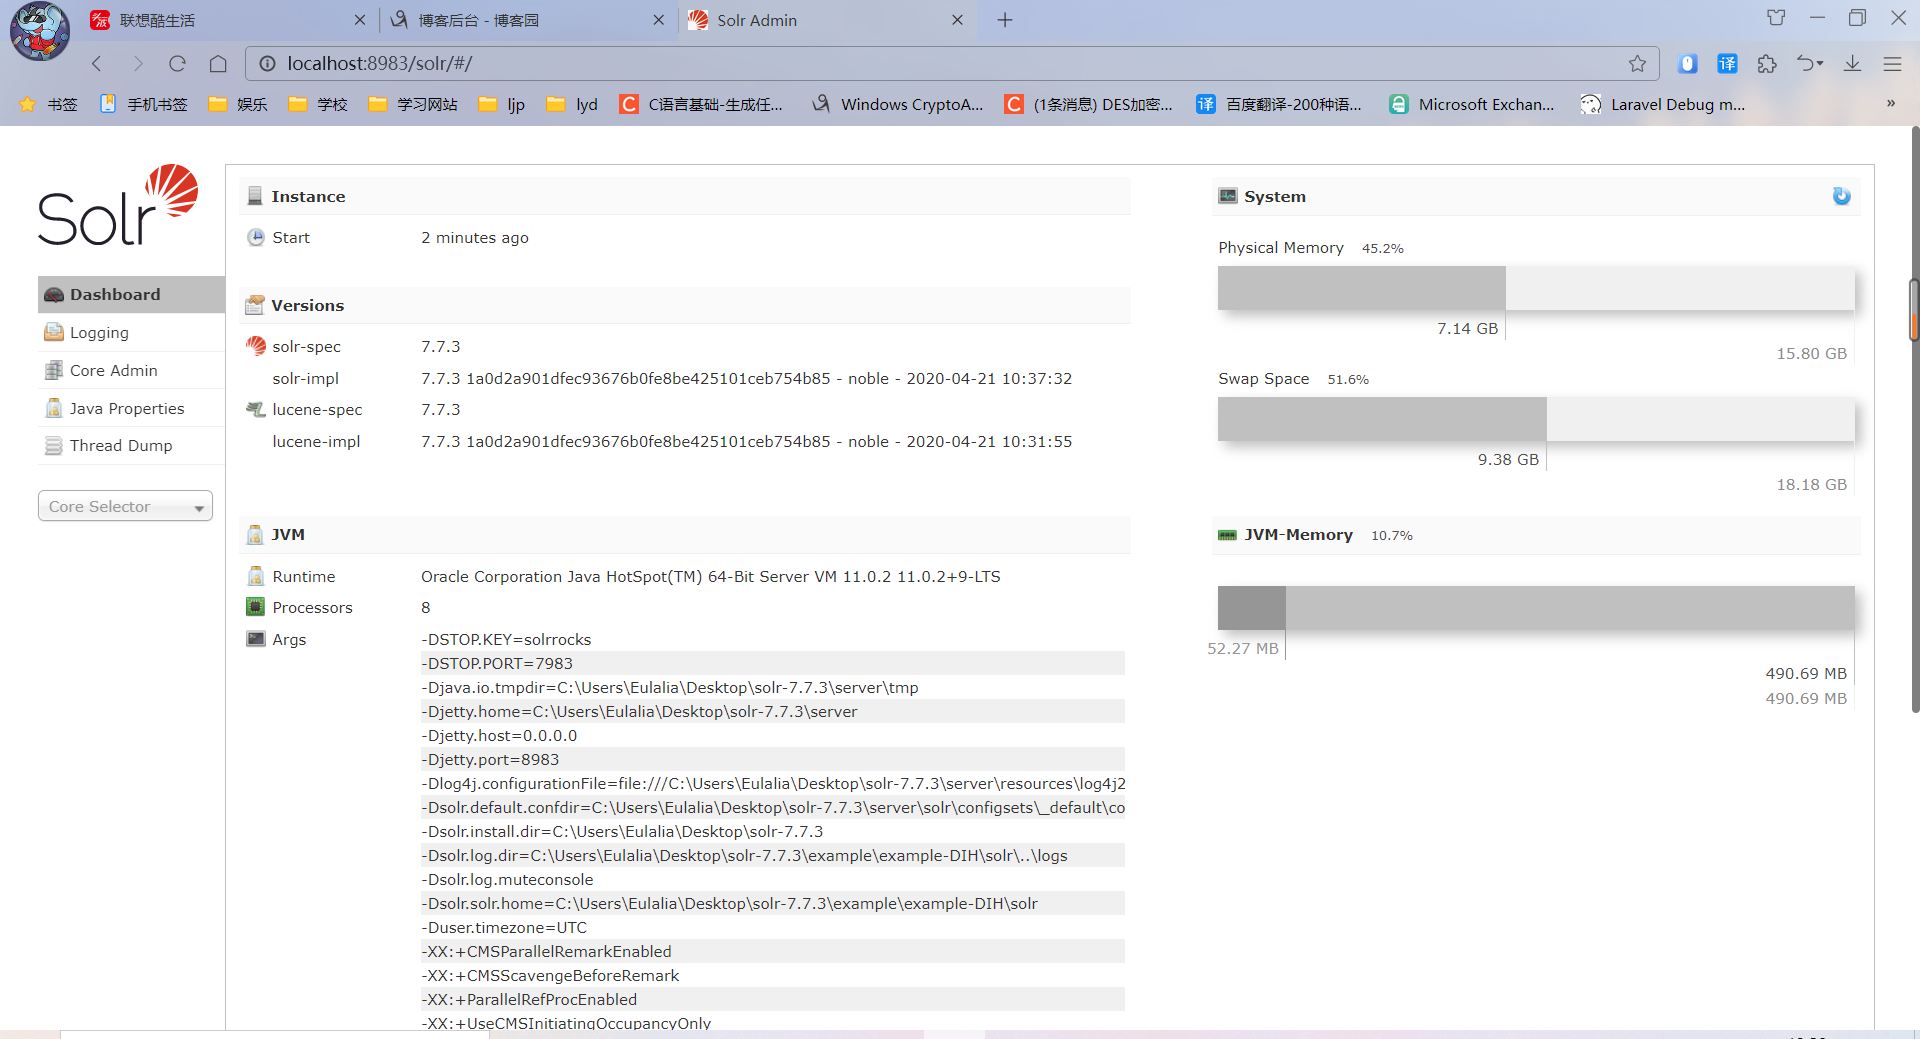The height and width of the screenshot is (1039, 1920).
Task: Open the 书签 bookmarks folder
Action: coord(48,104)
